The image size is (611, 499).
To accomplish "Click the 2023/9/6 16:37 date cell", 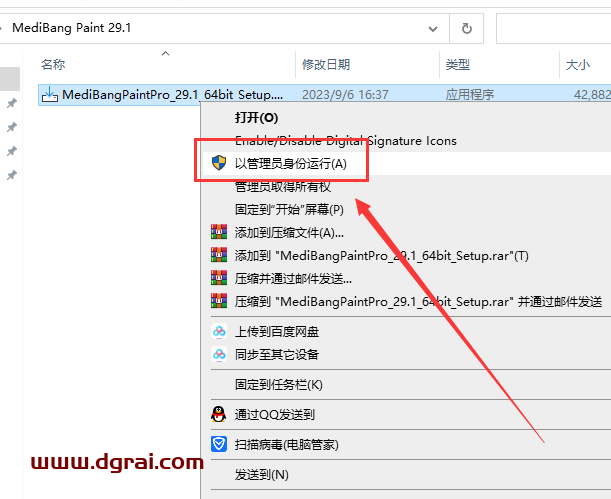I will [345, 95].
